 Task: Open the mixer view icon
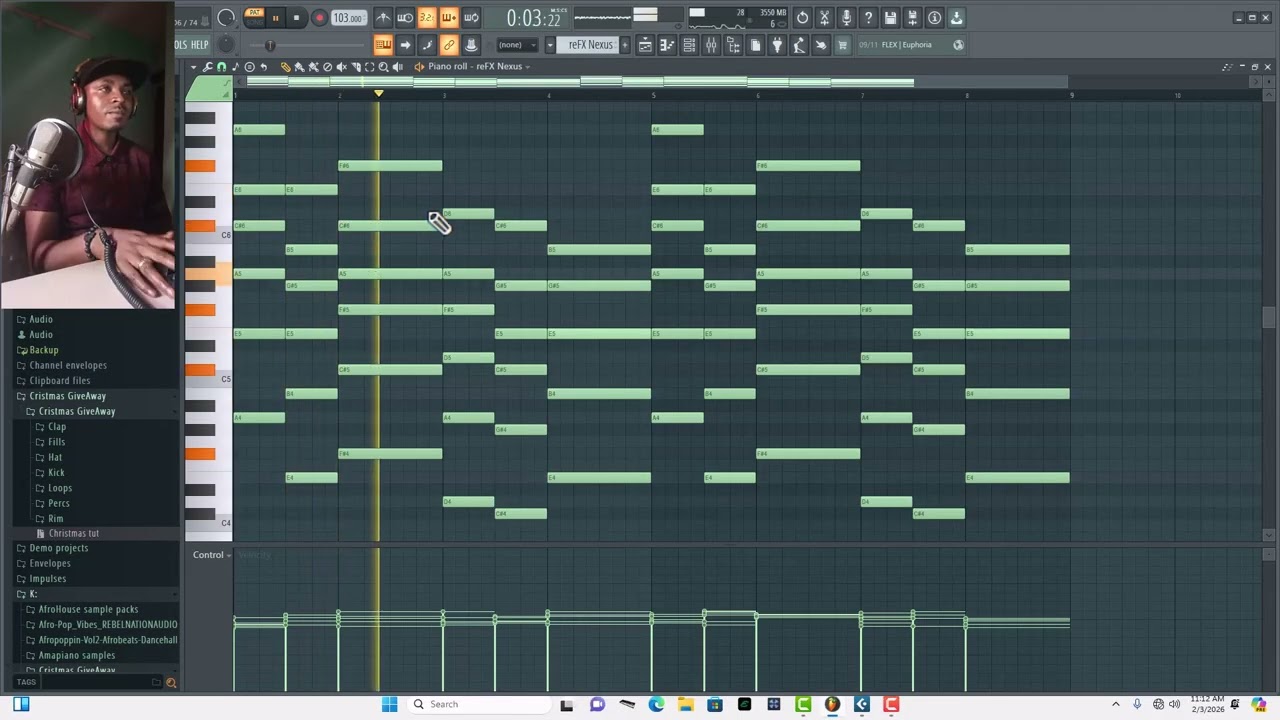(x=711, y=45)
